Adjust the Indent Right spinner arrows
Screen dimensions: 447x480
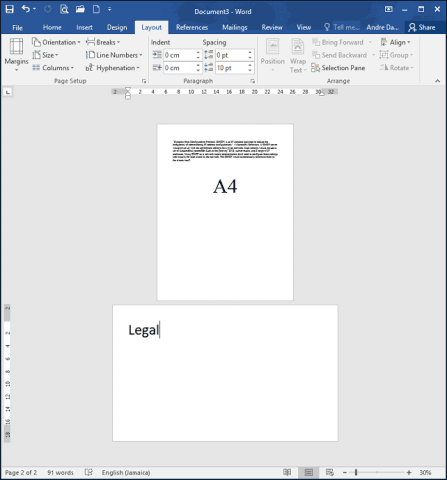[198, 68]
